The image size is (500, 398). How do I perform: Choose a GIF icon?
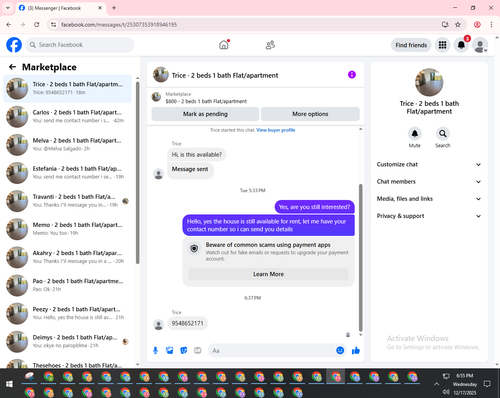click(x=198, y=350)
